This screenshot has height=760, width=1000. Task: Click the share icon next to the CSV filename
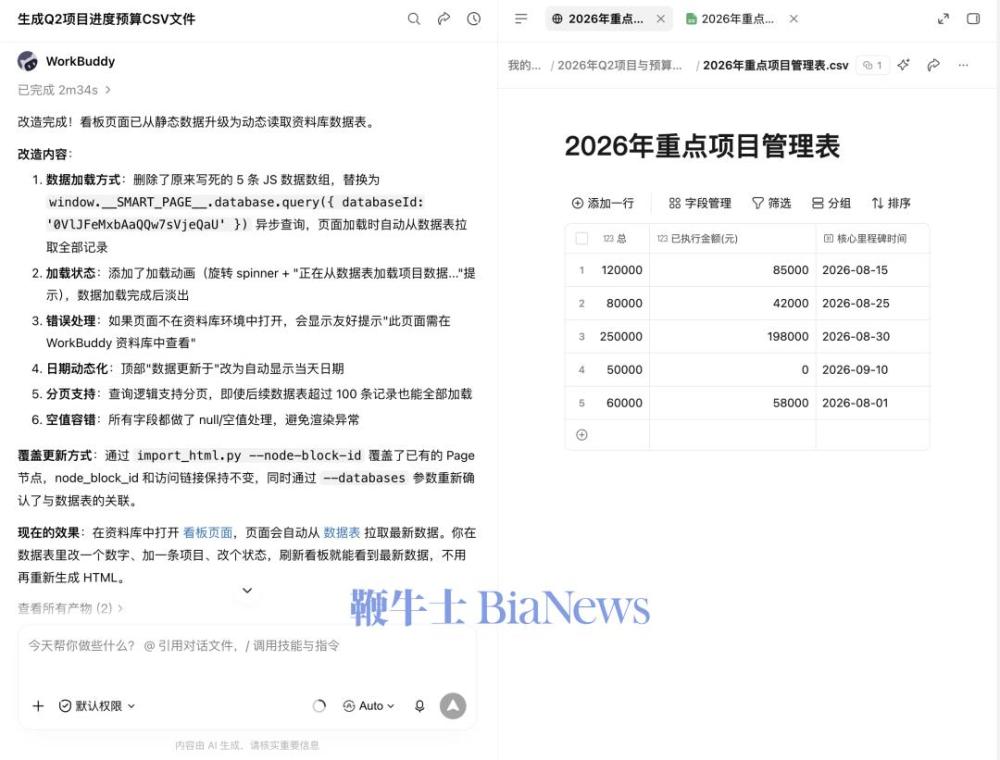click(x=934, y=65)
